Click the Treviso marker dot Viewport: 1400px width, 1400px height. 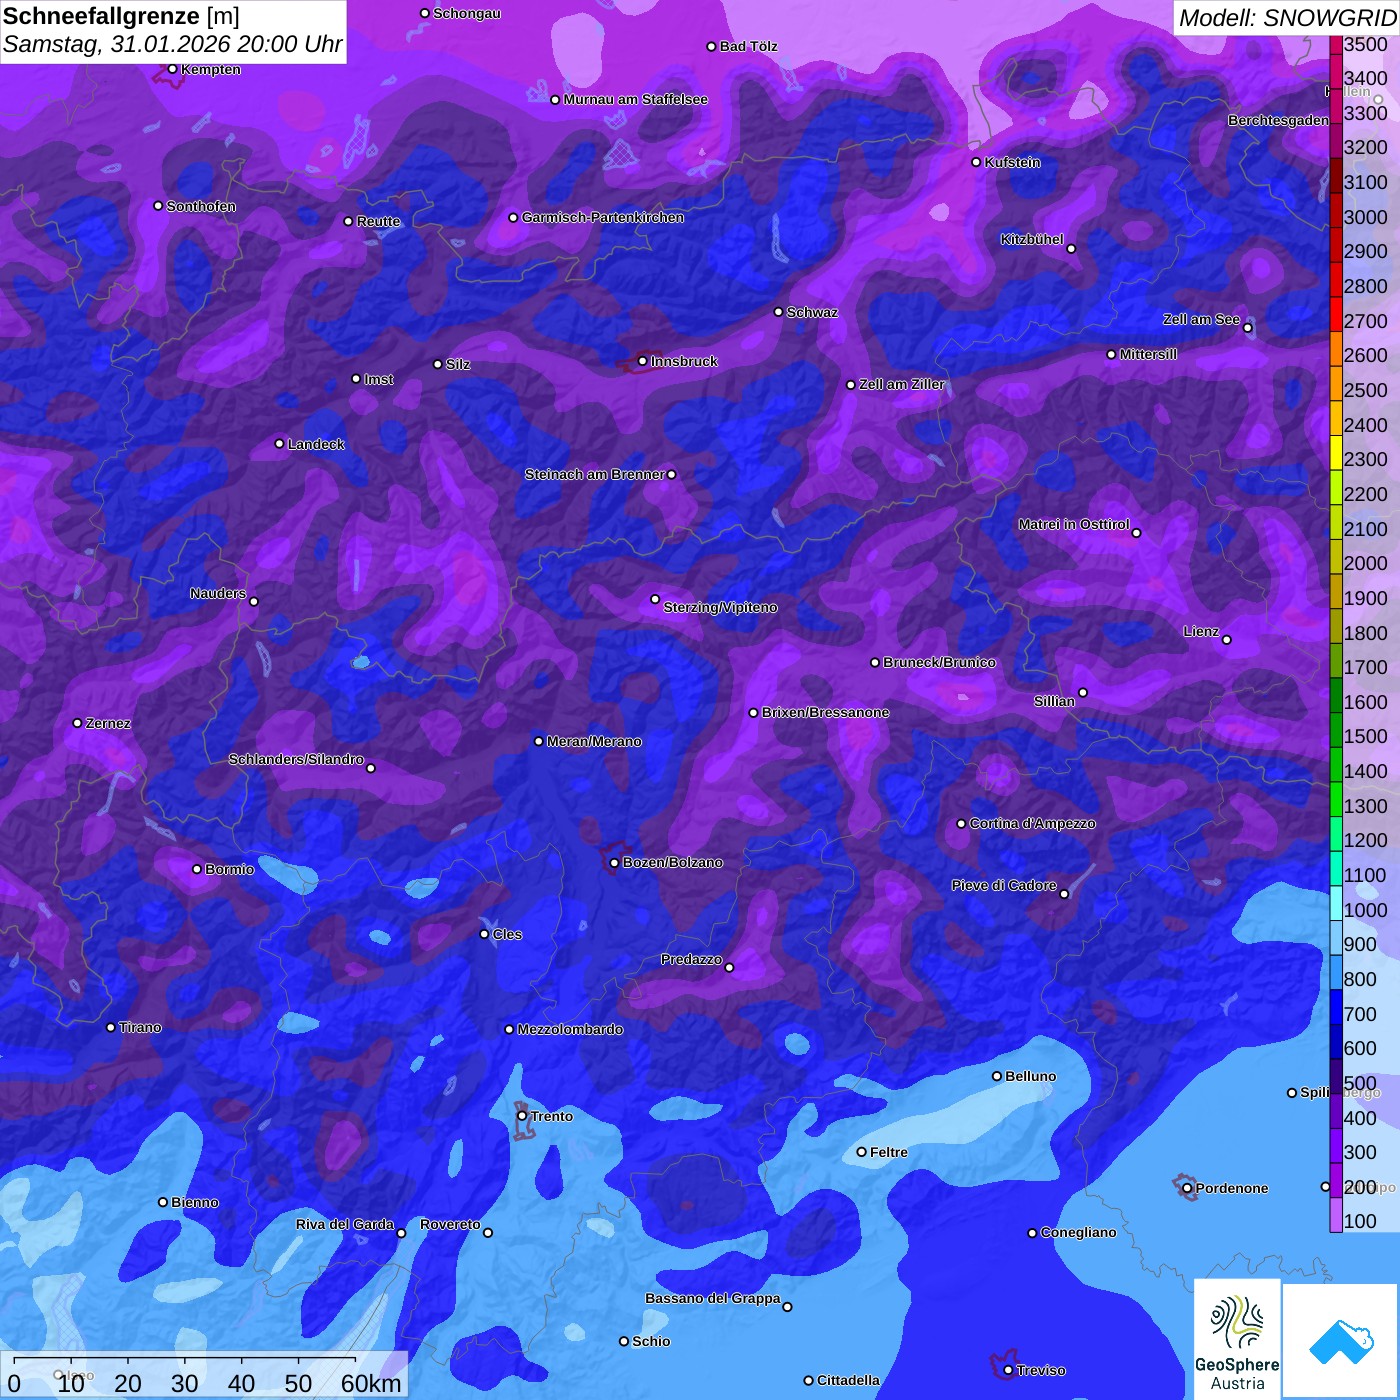[1008, 1370]
